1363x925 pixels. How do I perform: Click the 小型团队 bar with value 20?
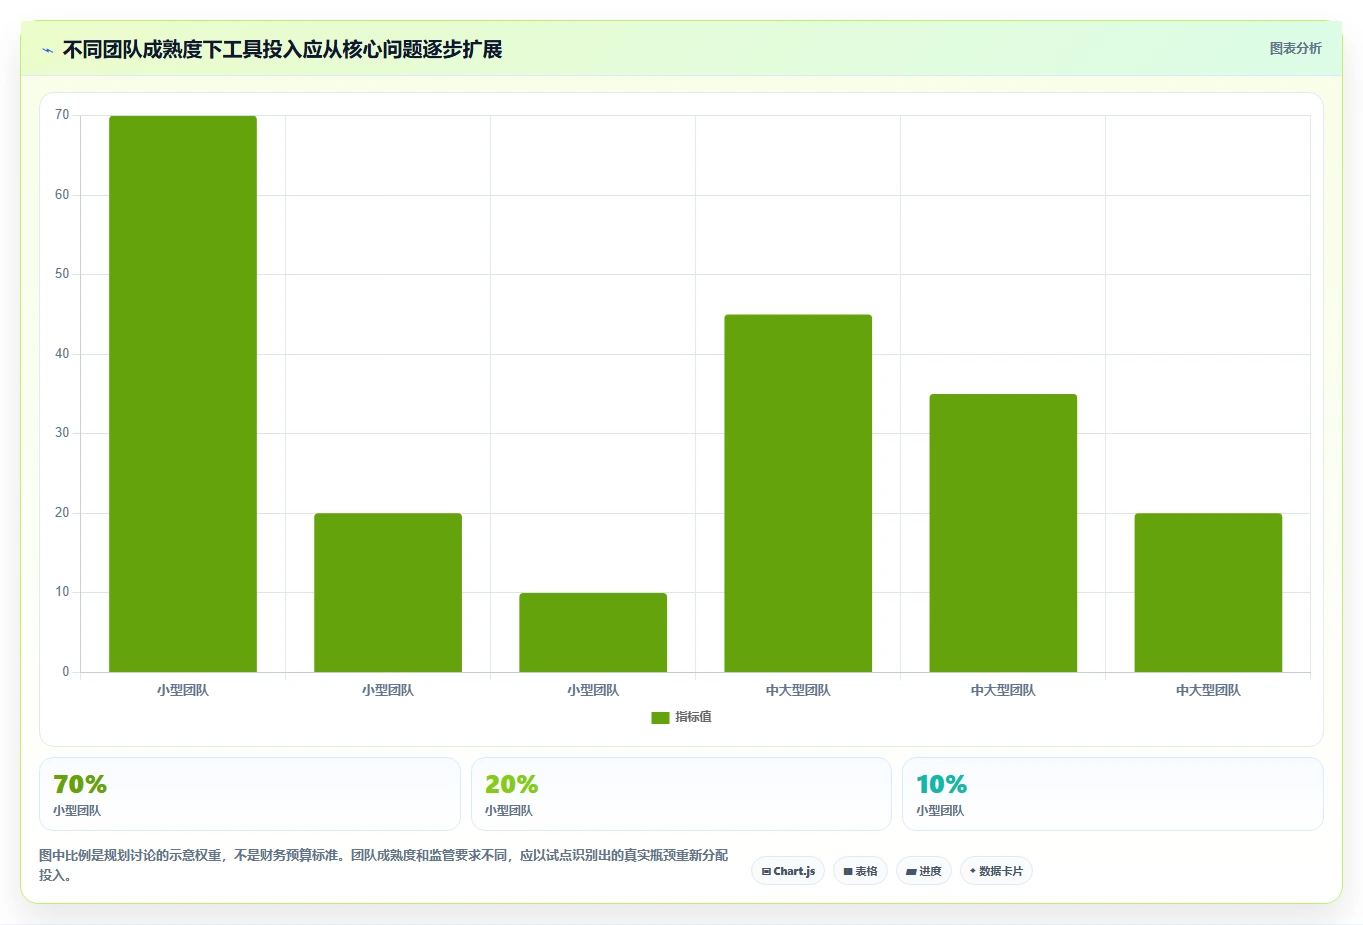tap(388, 593)
